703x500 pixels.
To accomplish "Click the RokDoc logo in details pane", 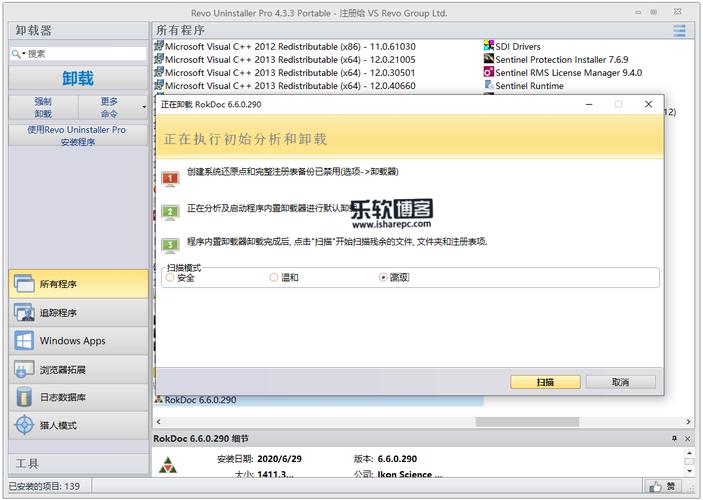I will tap(168, 465).
